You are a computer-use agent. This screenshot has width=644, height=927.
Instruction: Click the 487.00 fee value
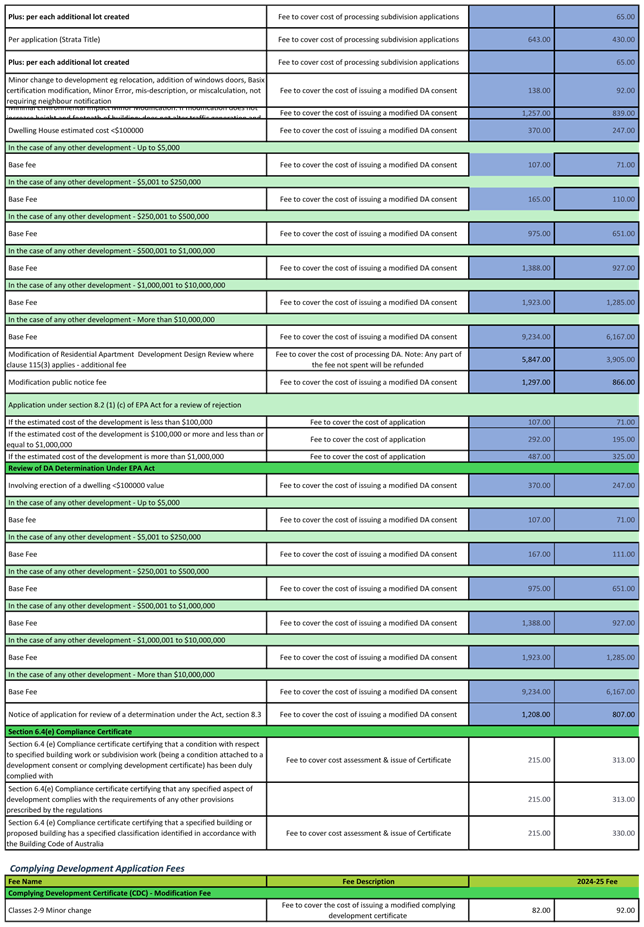(x=539, y=456)
